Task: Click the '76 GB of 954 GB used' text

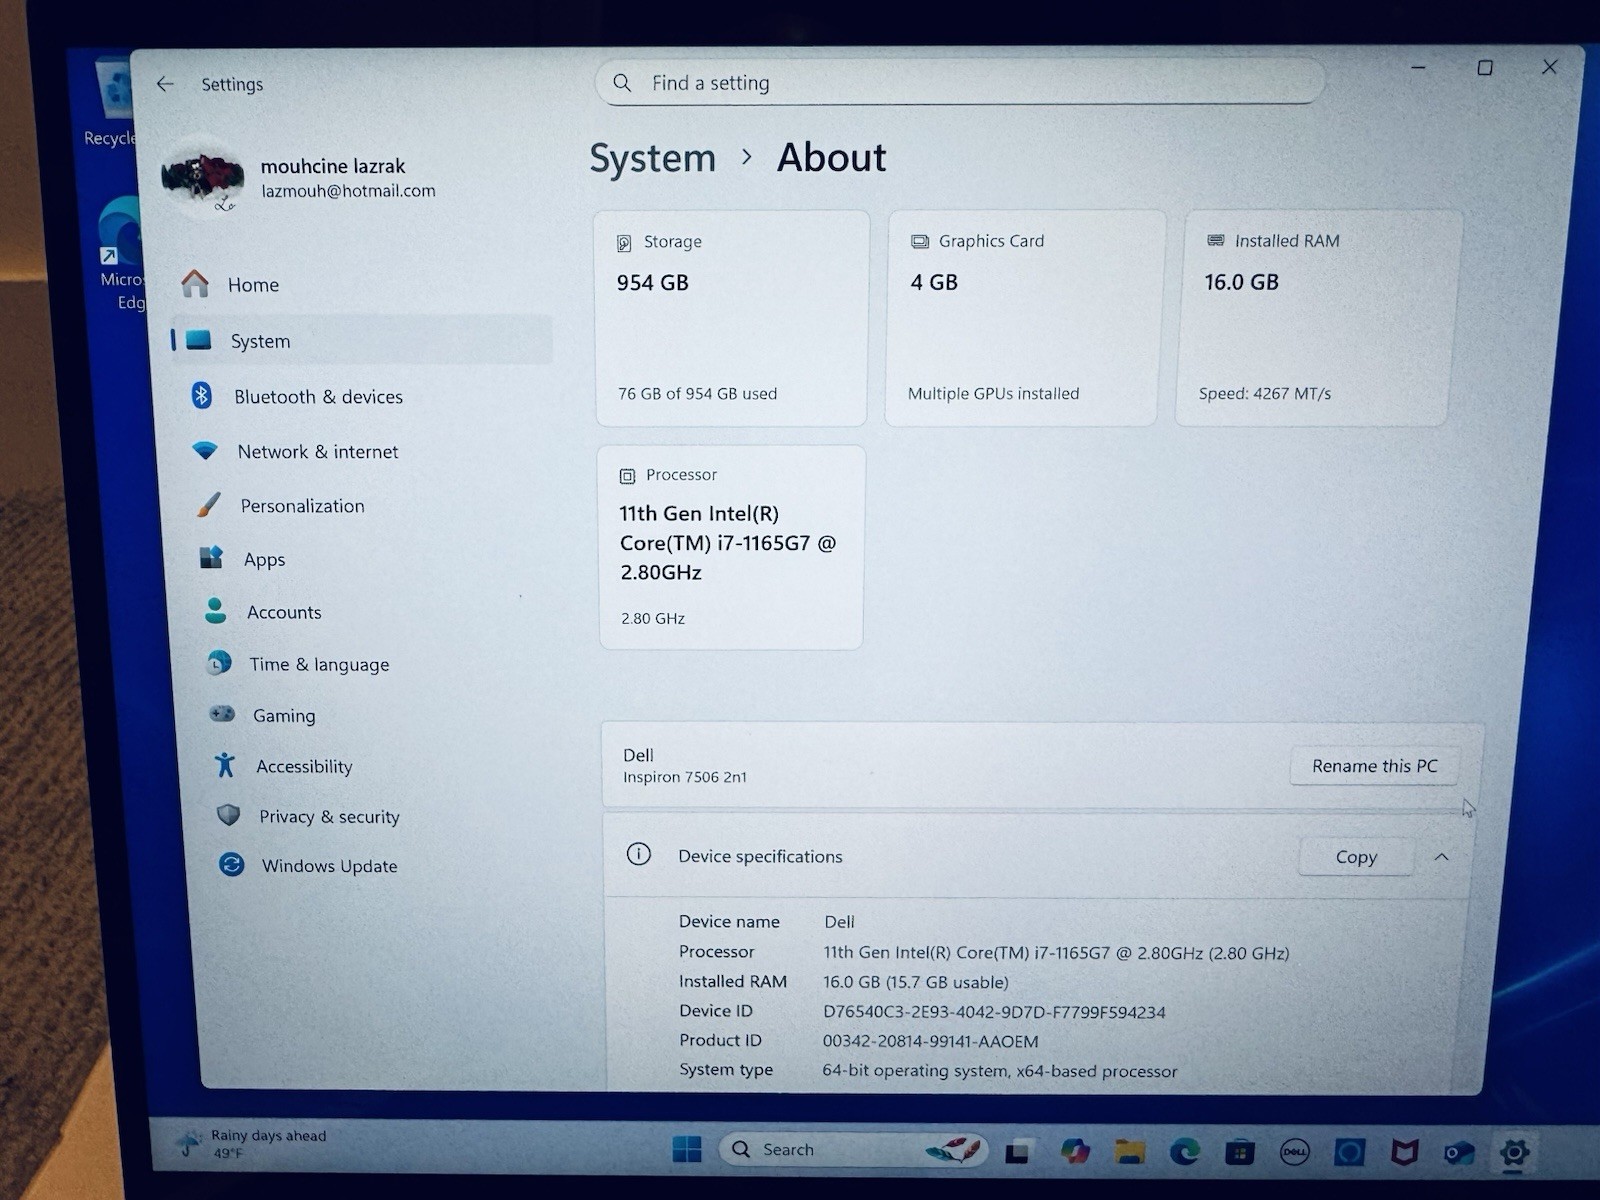Action: pyautogui.click(x=697, y=393)
